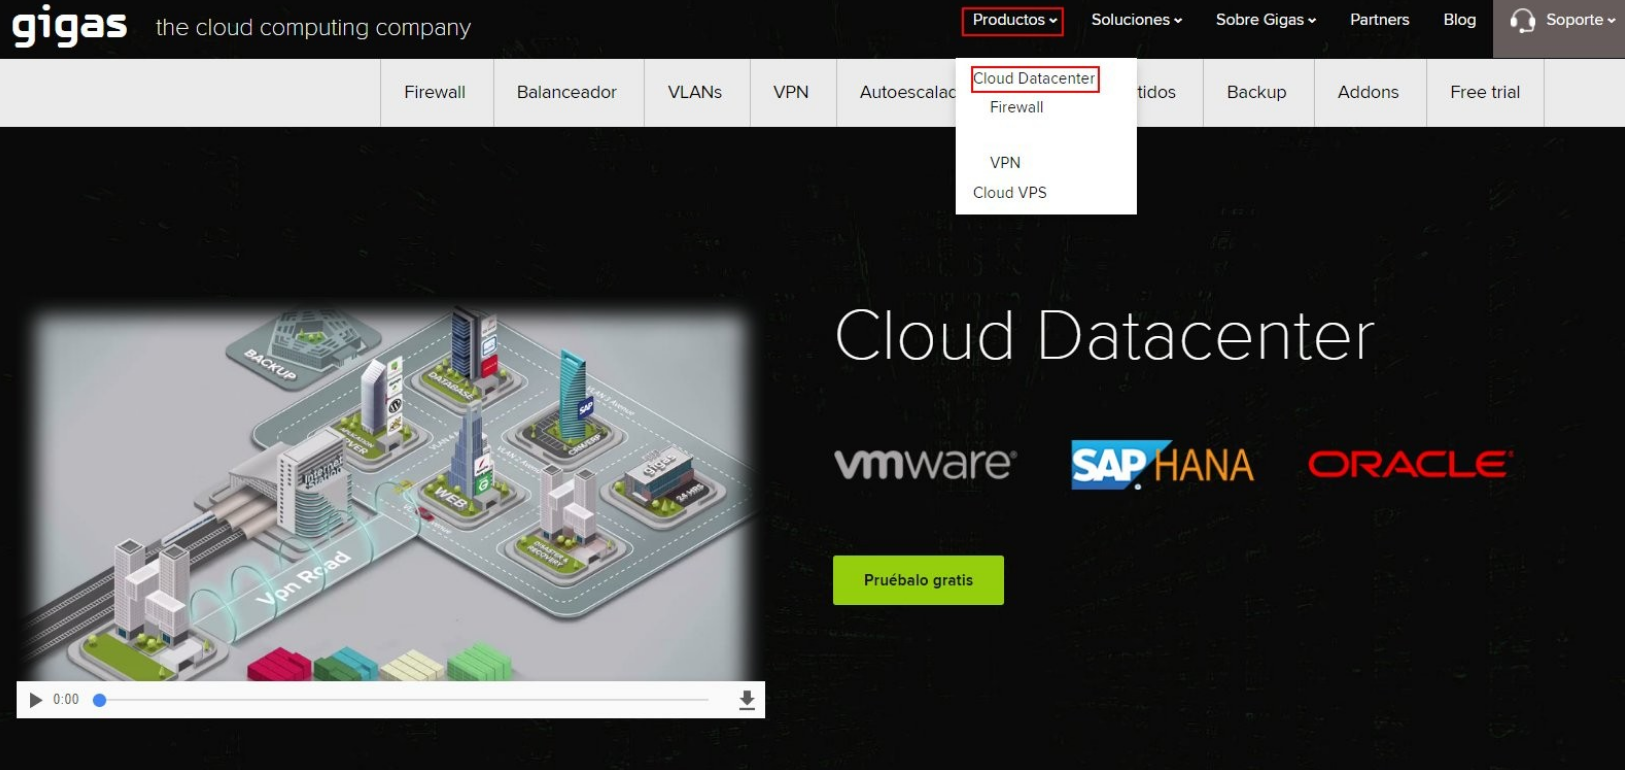
Task: Select Cloud VPS in dropdown menu
Action: click(1009, 192)
